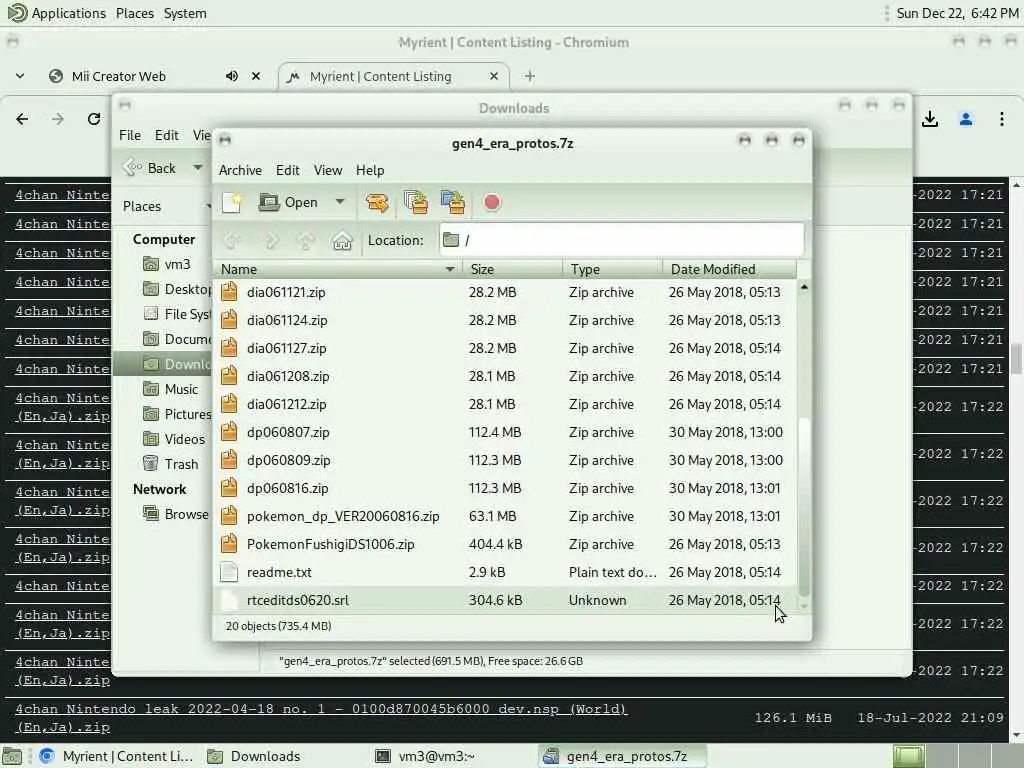Open the Edit menu in archive manager
1024x768 pixels.
pos(287,170)
